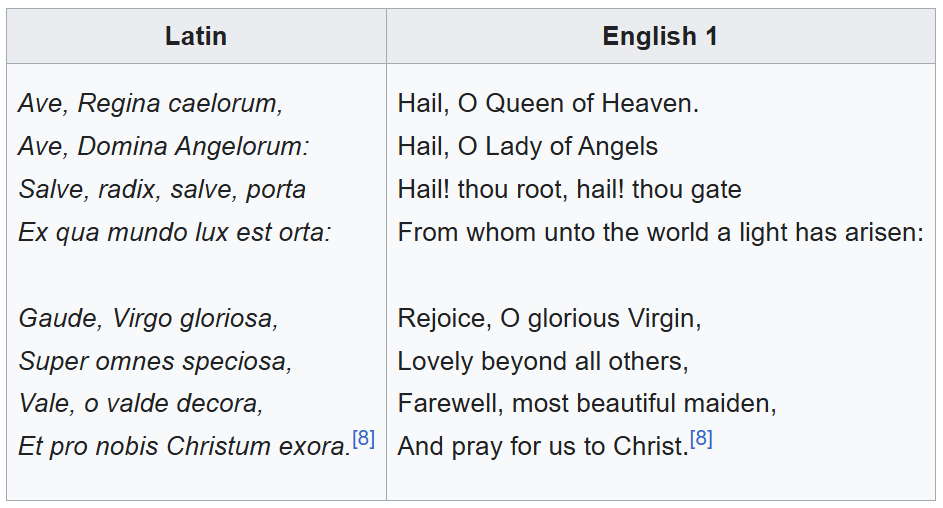
Task: Select the line 'Ave, Domina Angelorum'
Action: 164,146
